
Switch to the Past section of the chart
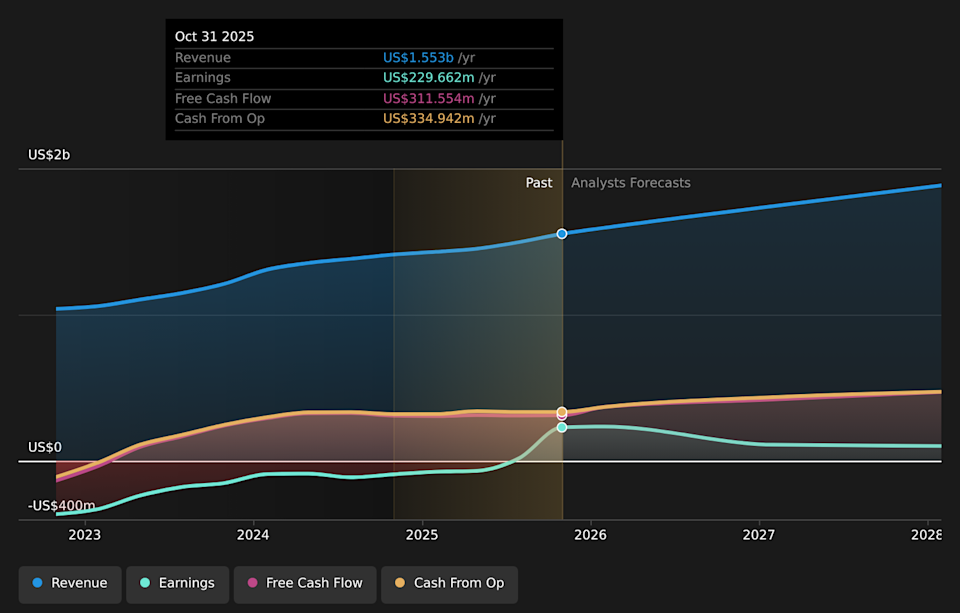538,183
